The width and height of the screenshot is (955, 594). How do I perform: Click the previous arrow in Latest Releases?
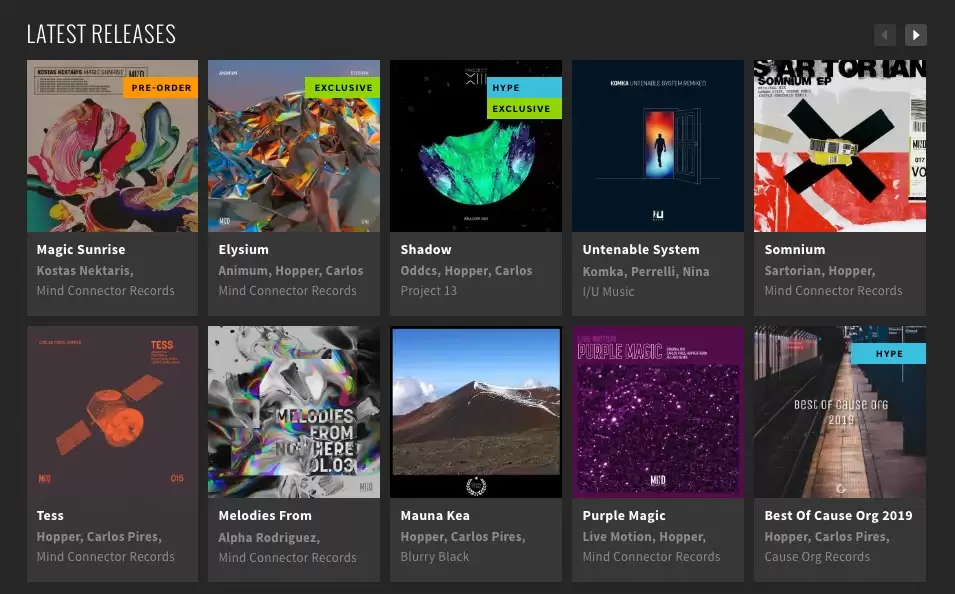885,35
